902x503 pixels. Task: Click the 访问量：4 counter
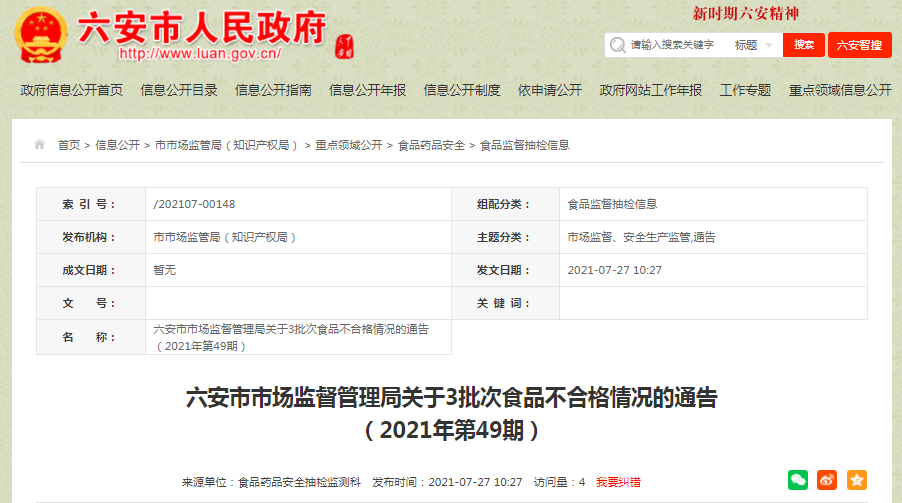pyautogui.click(x=559, y=482)
